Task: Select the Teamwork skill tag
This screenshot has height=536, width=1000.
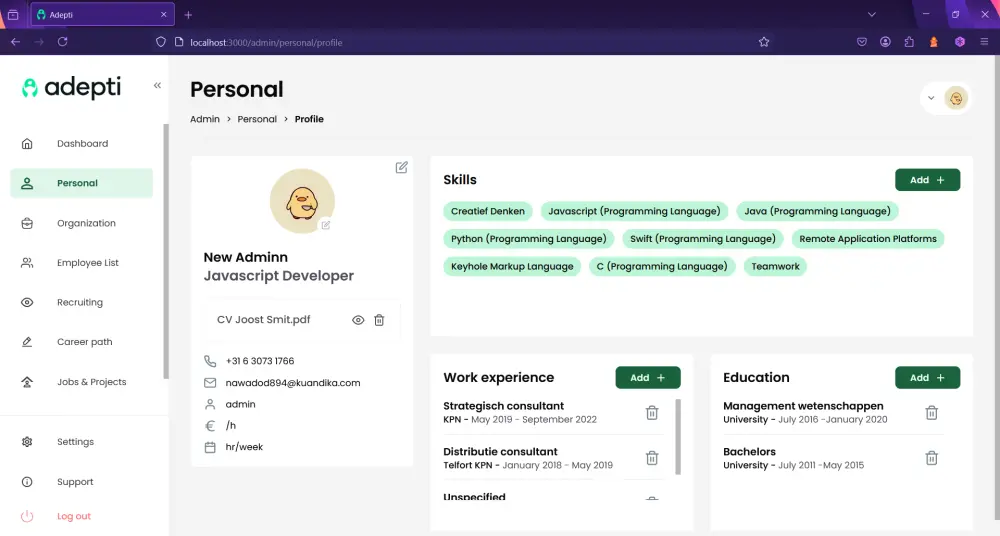Action: coord(775,267)
